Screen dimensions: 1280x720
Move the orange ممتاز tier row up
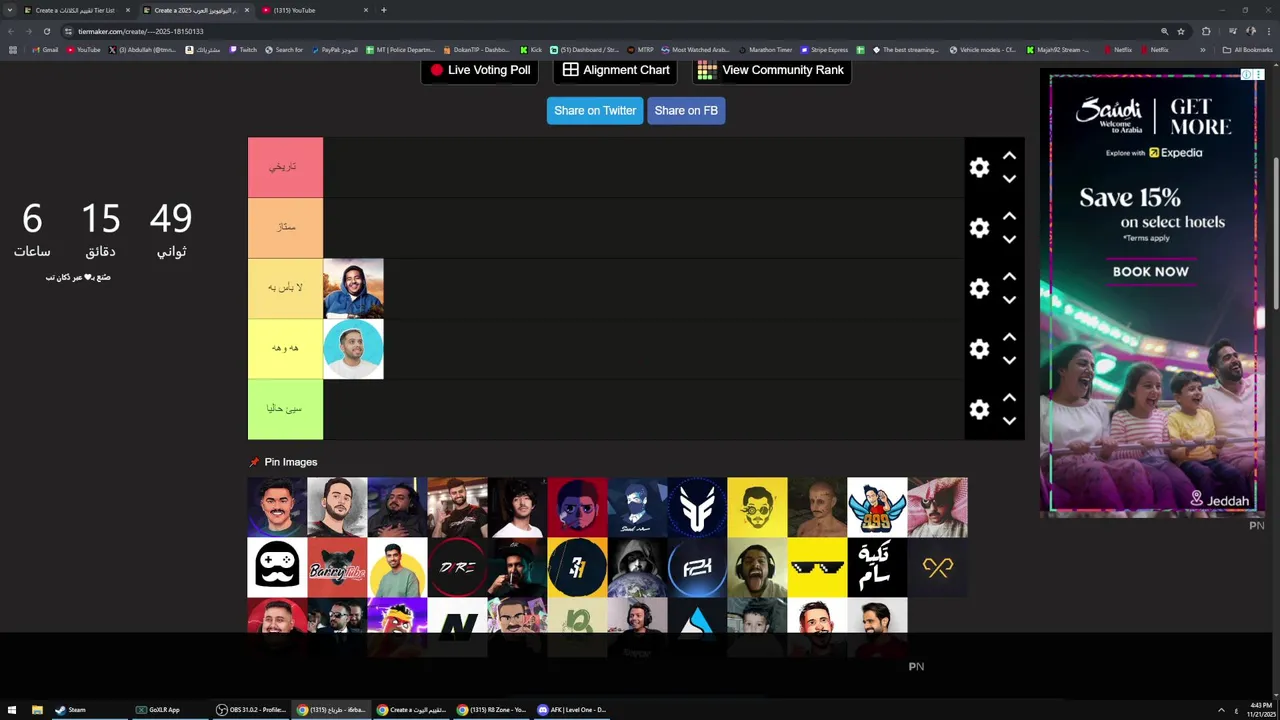tap(1009, 216)
